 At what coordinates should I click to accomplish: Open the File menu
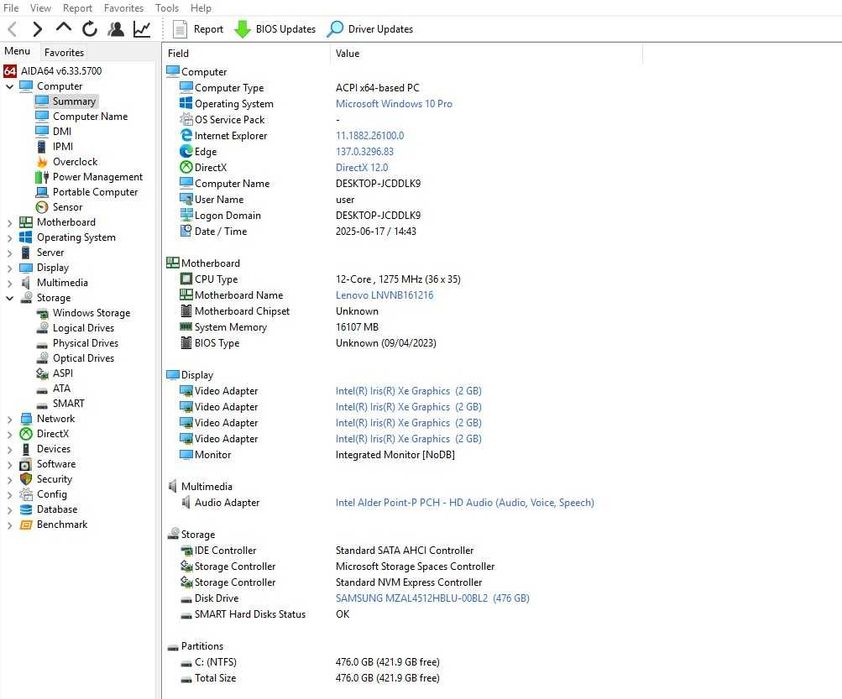[x=11, y=8]
